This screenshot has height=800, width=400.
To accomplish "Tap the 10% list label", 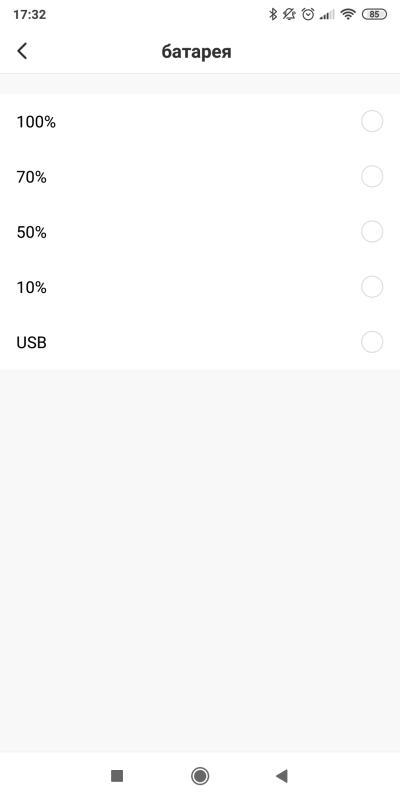I will tap(32, 287).
